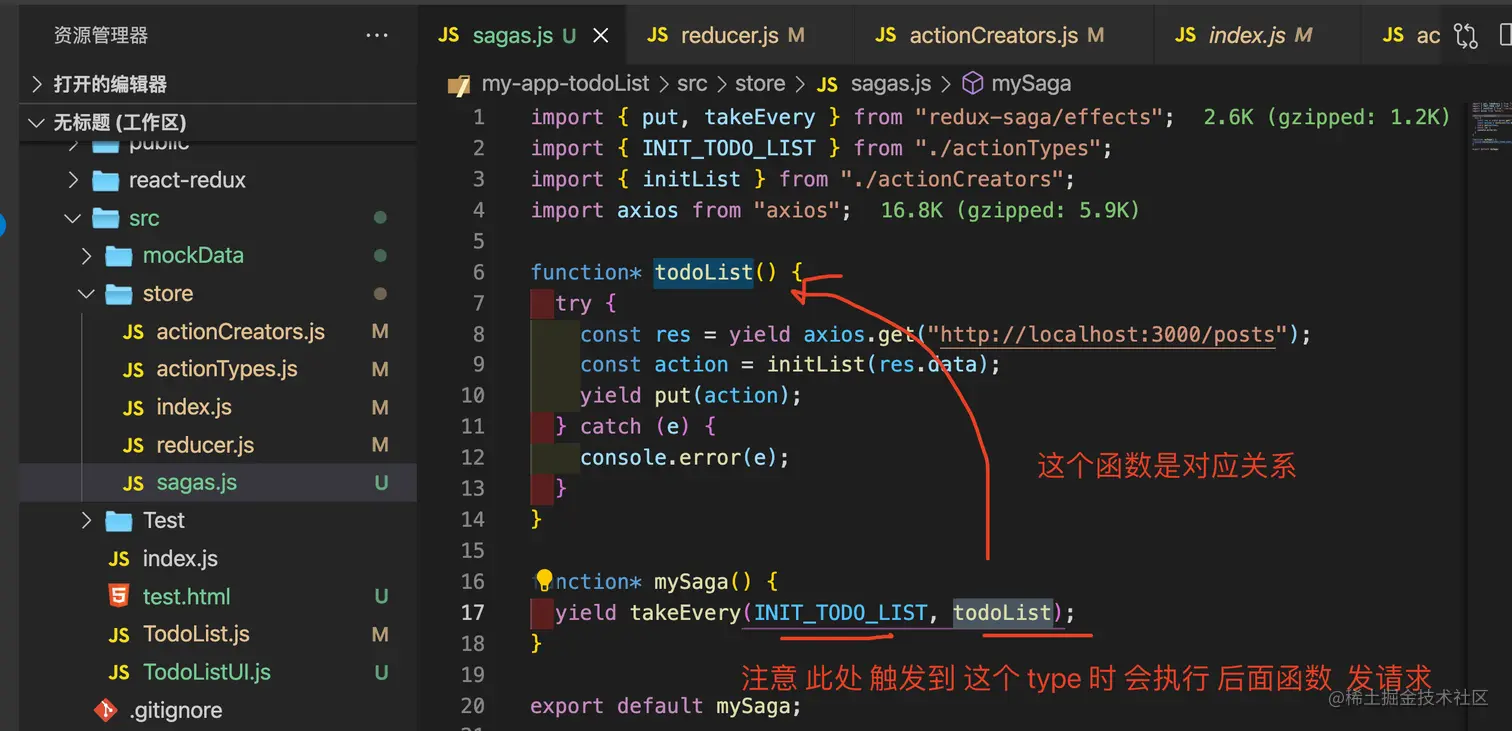The width and height of the screenshot is (1512, 731).
Task: Expand the mockData folder chevron
Action: [x=86, y=256]
